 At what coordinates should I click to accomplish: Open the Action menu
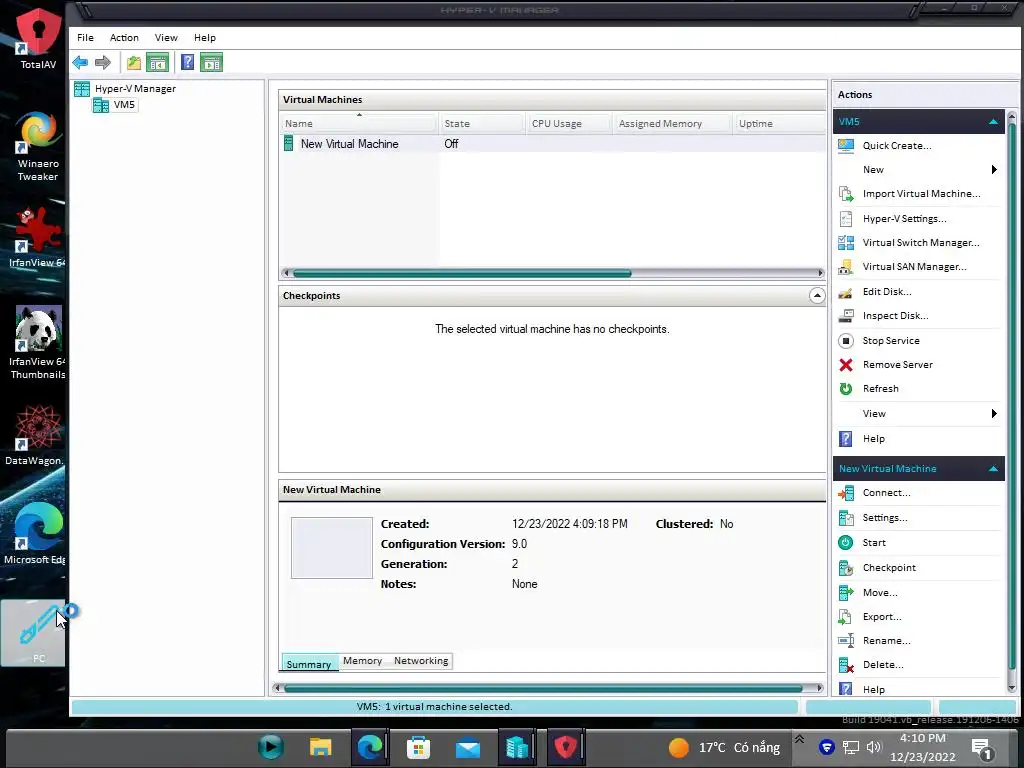tap(124, 38)
